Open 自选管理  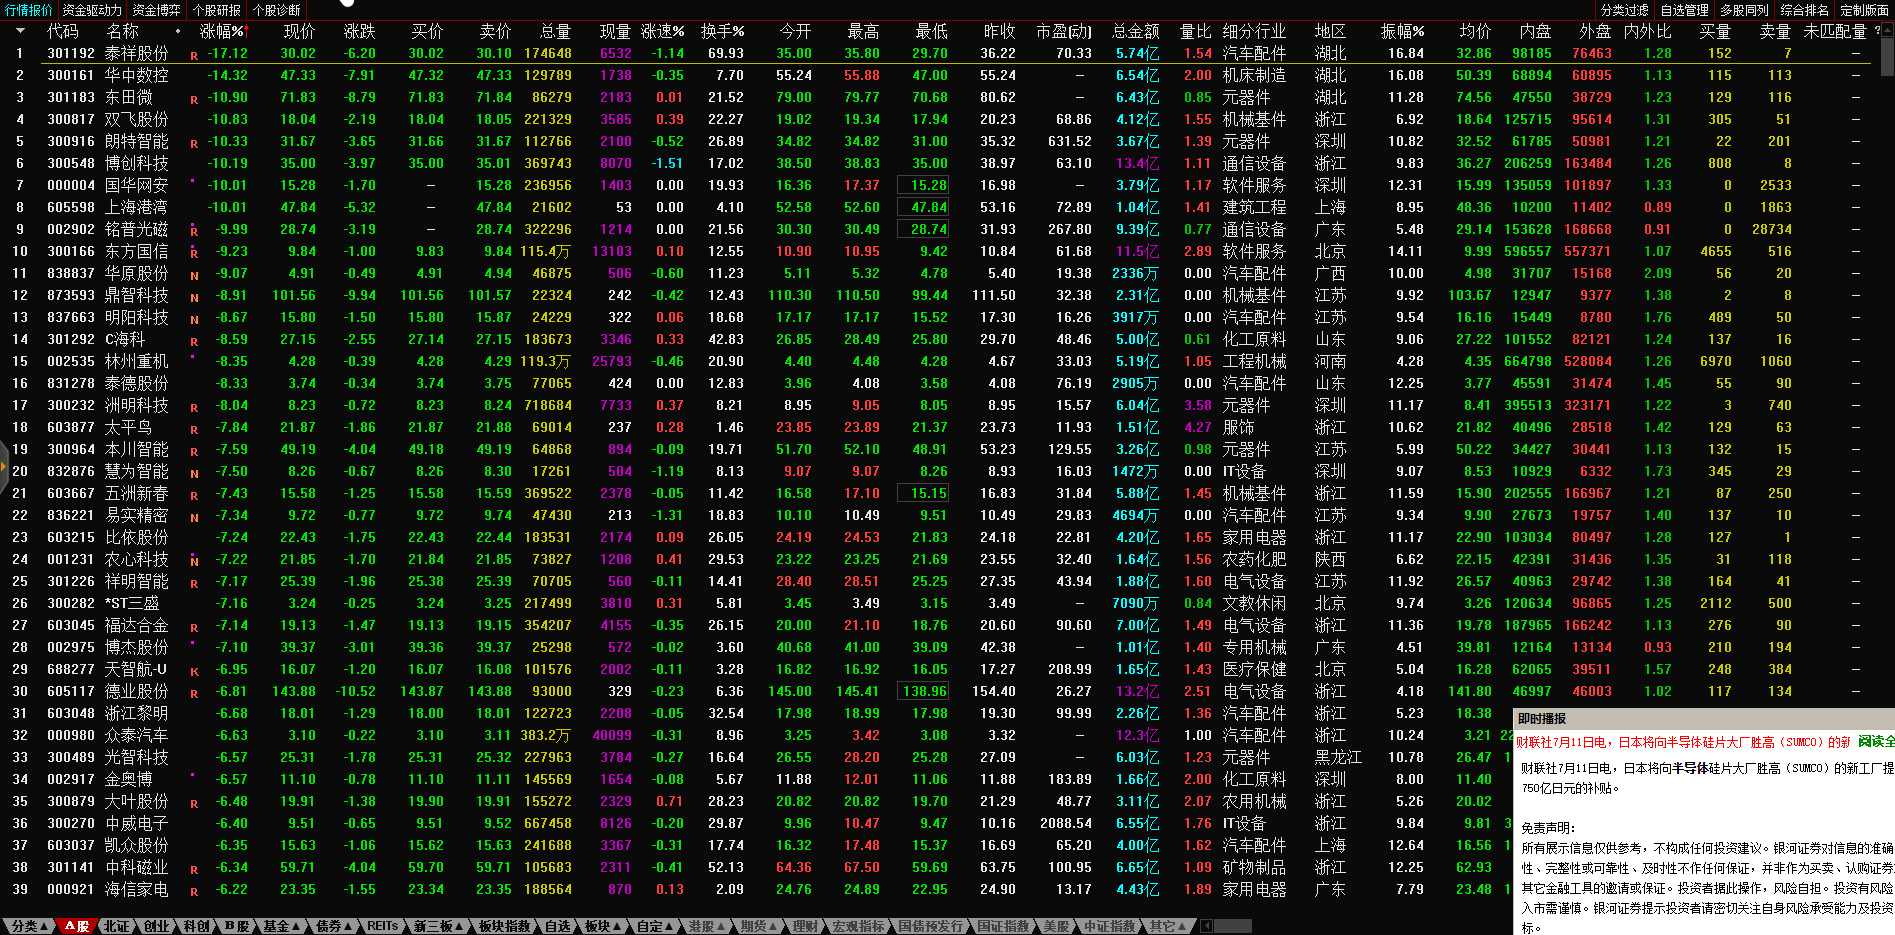coord(1685,10)
